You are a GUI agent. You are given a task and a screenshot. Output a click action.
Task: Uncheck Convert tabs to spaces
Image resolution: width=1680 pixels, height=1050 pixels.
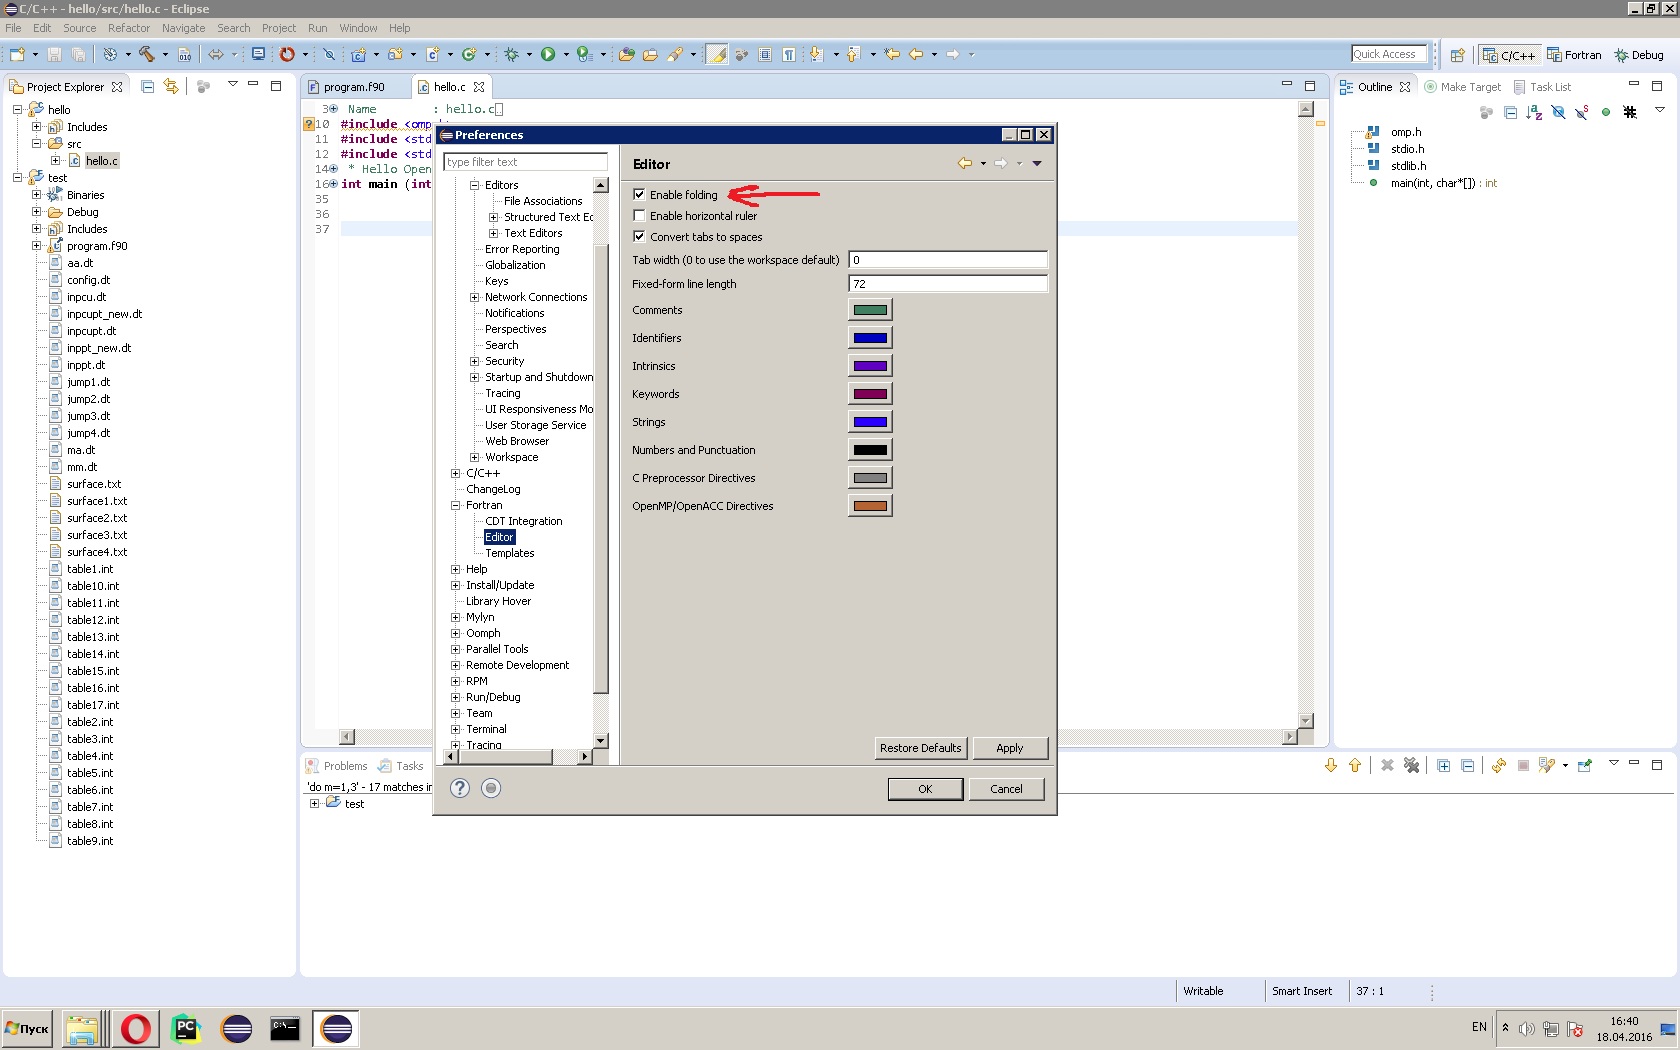[x=639, y=237]
